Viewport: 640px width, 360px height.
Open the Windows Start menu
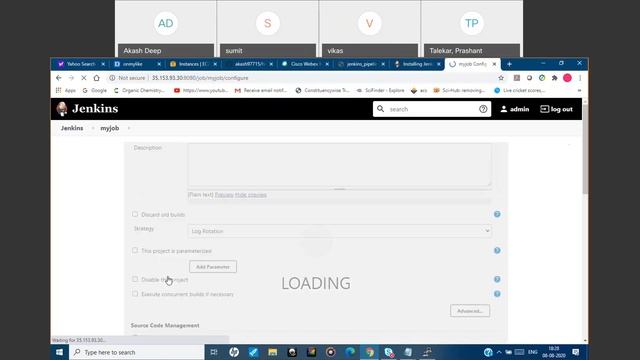60,352
